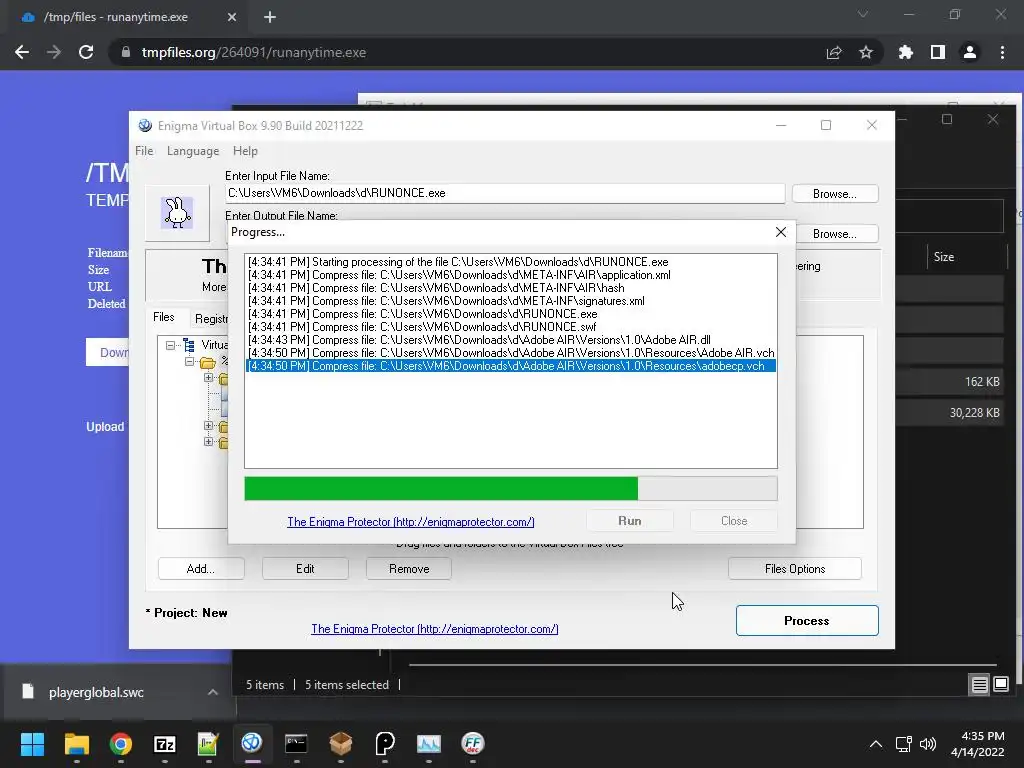
Task: Expand the last collapsed folder in the tree
Action: click(x=208, y=442)
